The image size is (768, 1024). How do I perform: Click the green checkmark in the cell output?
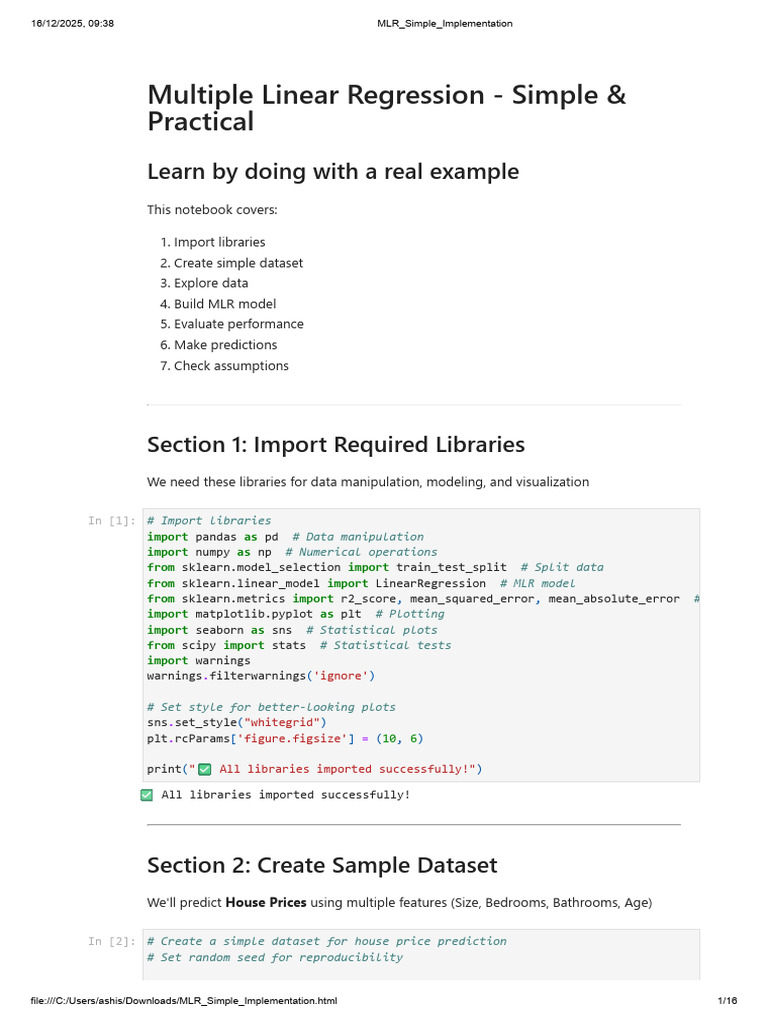pos(146,795)
